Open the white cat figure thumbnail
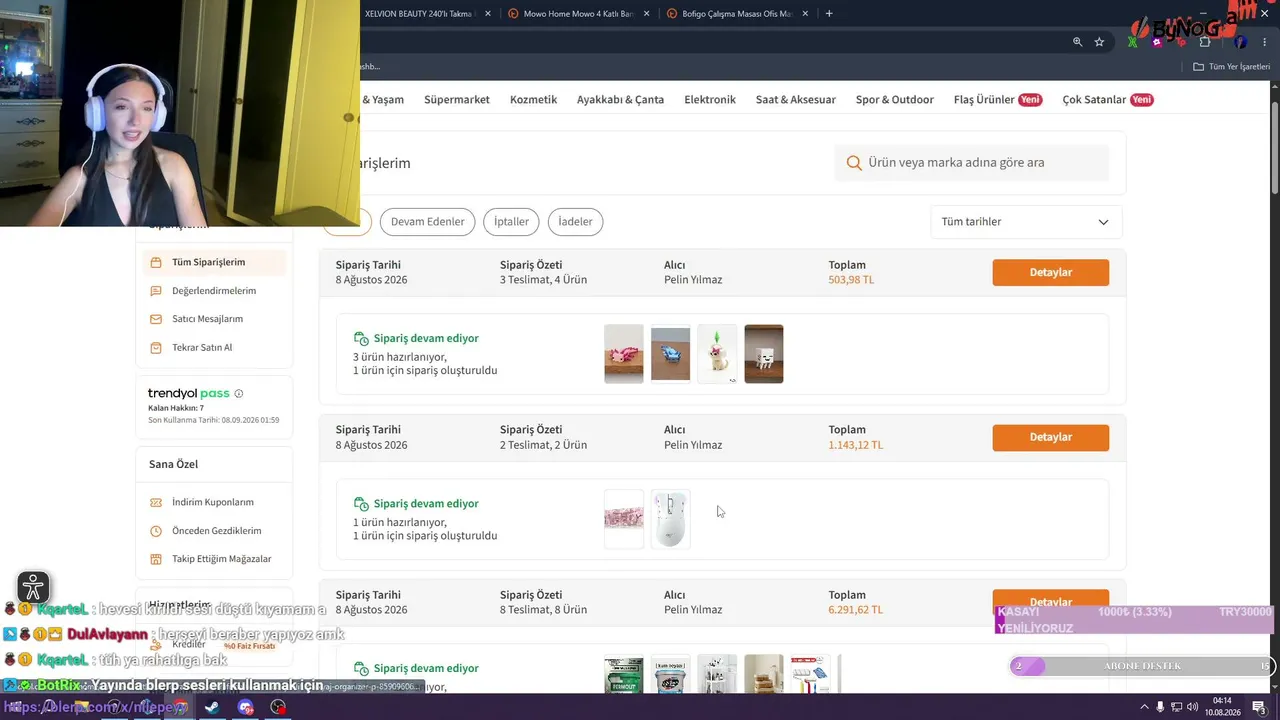The image size is (1280, 720). (x=717, y=354)
